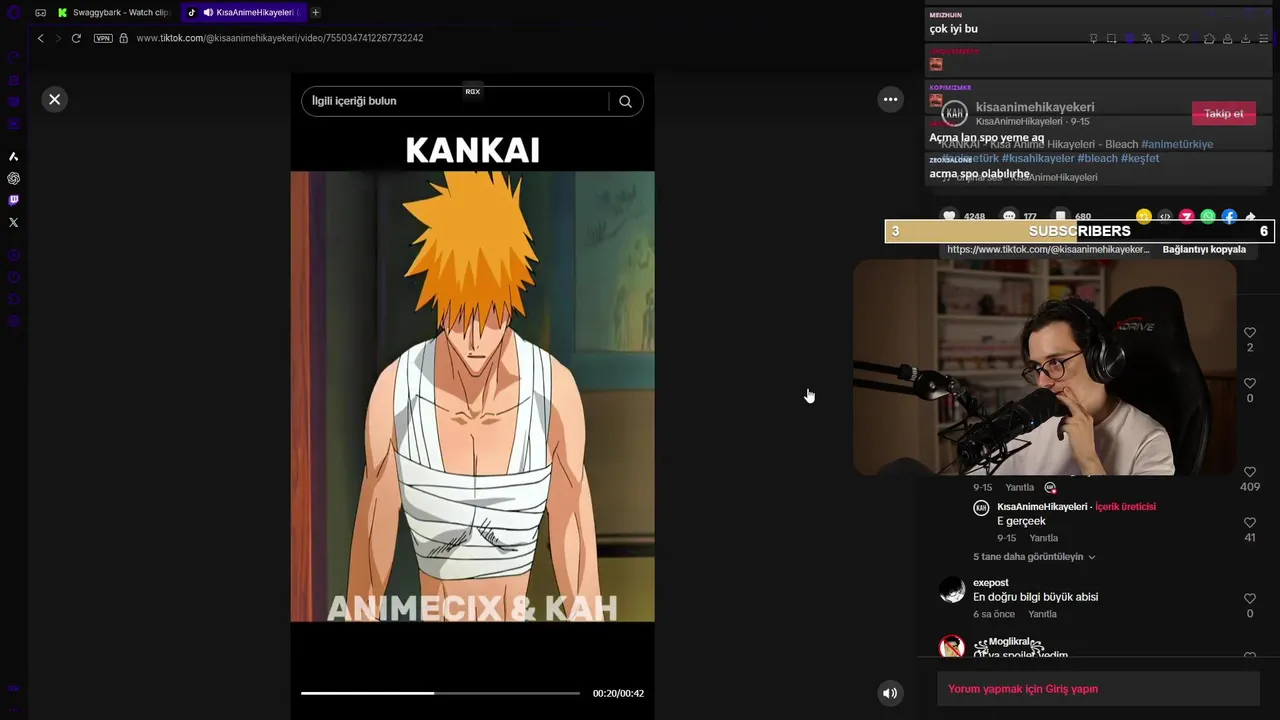1280x720 pixels.
Task: Open the ChatGPT sidebar icon
Action: 13,178
